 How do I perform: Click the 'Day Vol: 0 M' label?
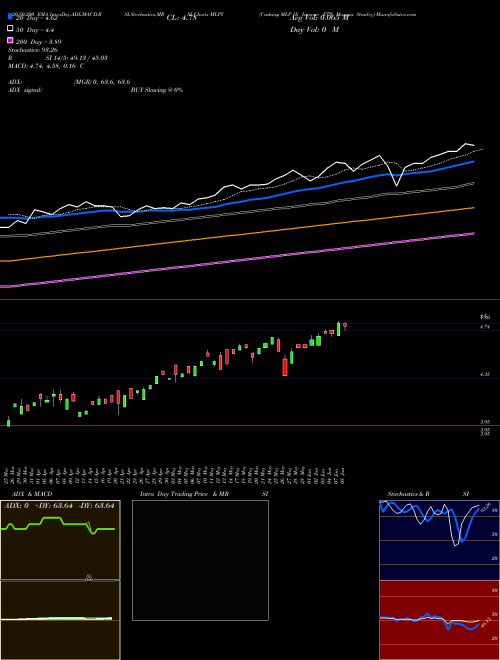(x=314, y=30)
